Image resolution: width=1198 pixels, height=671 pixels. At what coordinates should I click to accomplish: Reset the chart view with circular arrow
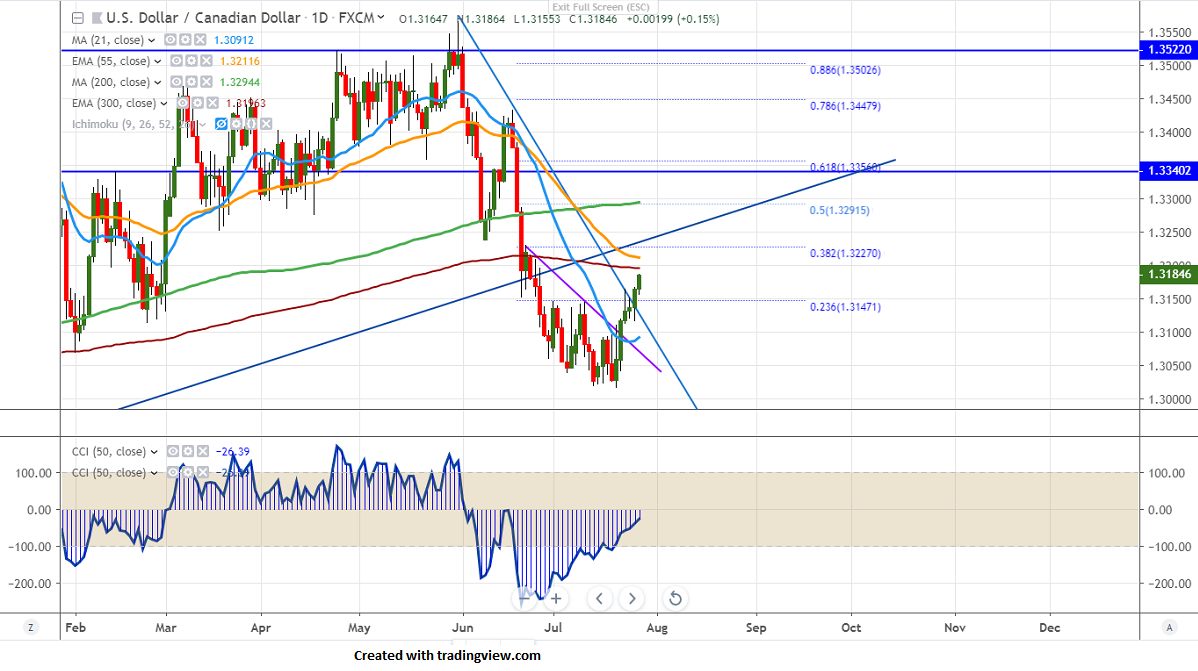click(675, 598)
